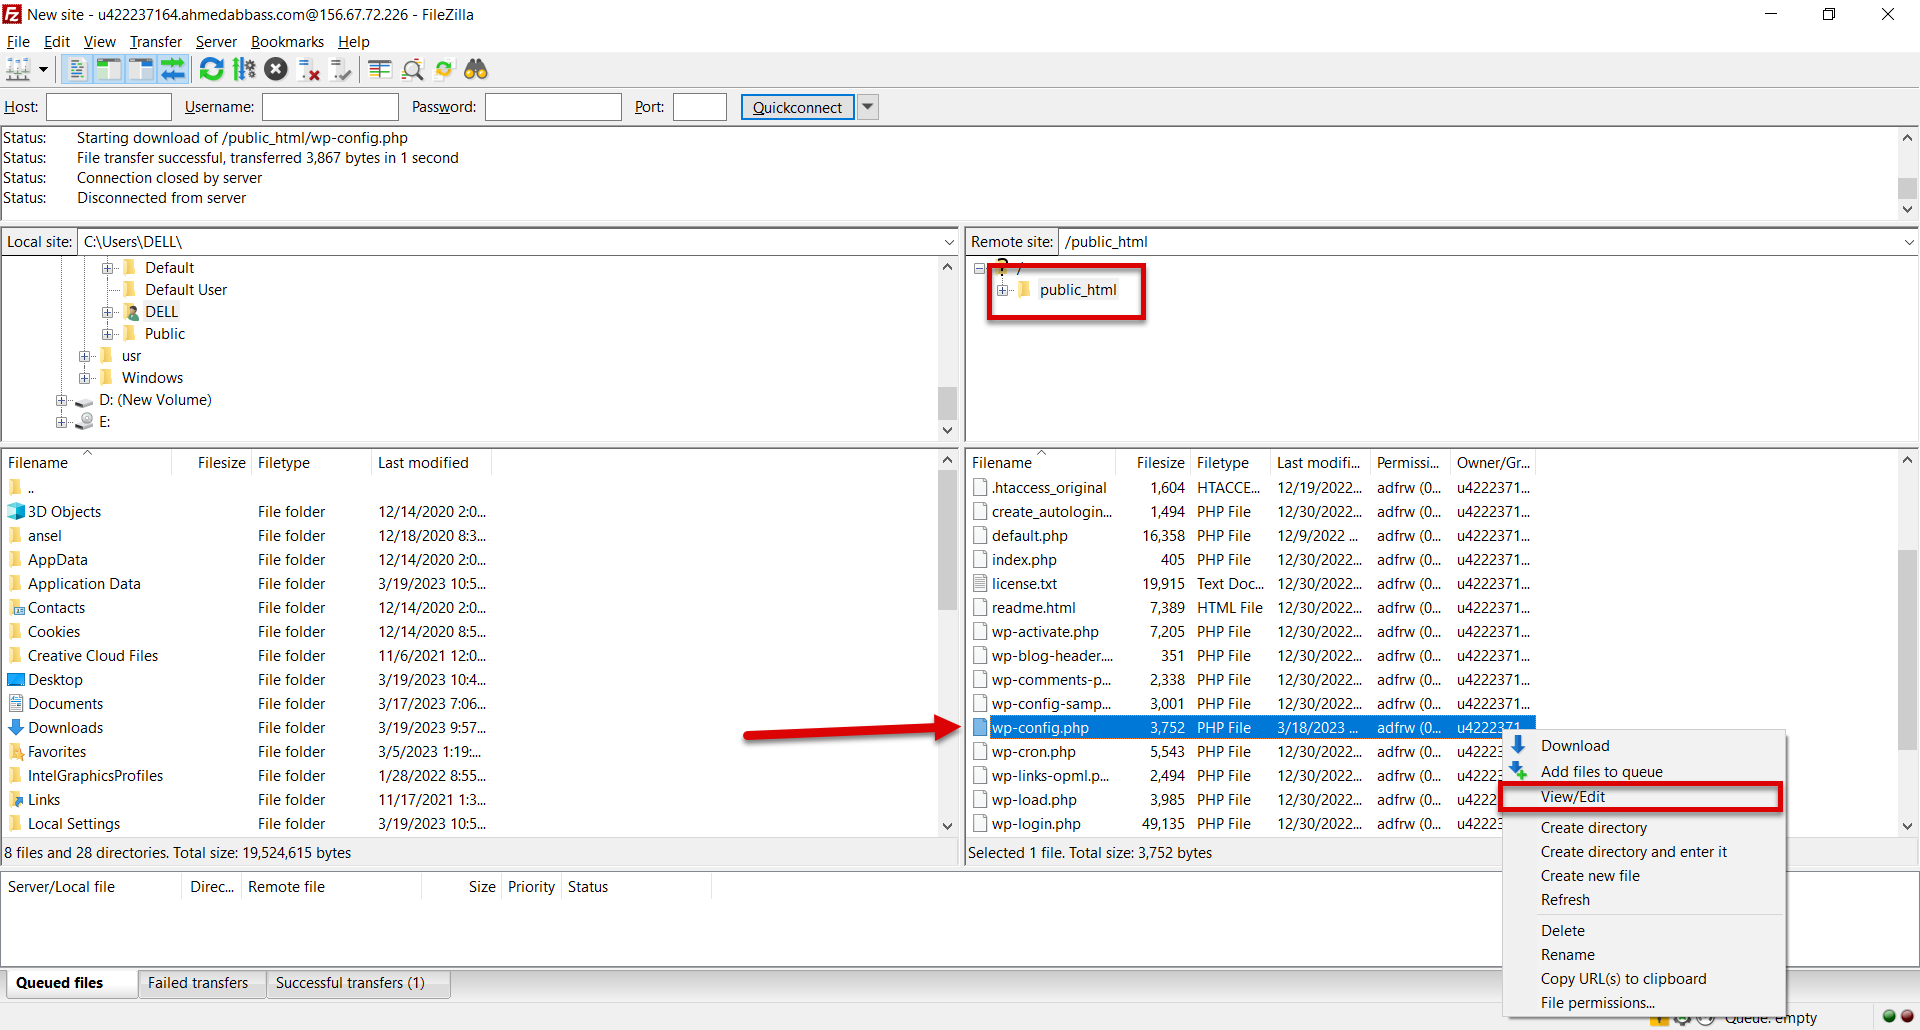Select View/Edit from the context menu
The image size is (1920, 1030).
click(1573, 797)
